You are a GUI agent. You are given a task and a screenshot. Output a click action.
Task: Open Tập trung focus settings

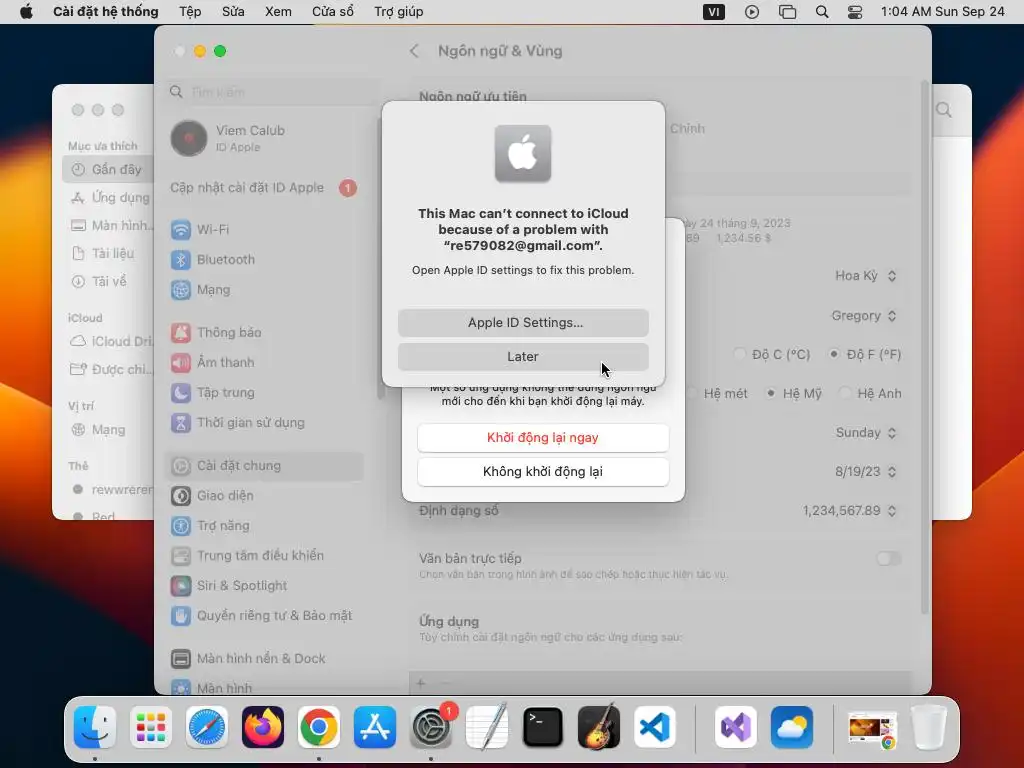[264, 392]
